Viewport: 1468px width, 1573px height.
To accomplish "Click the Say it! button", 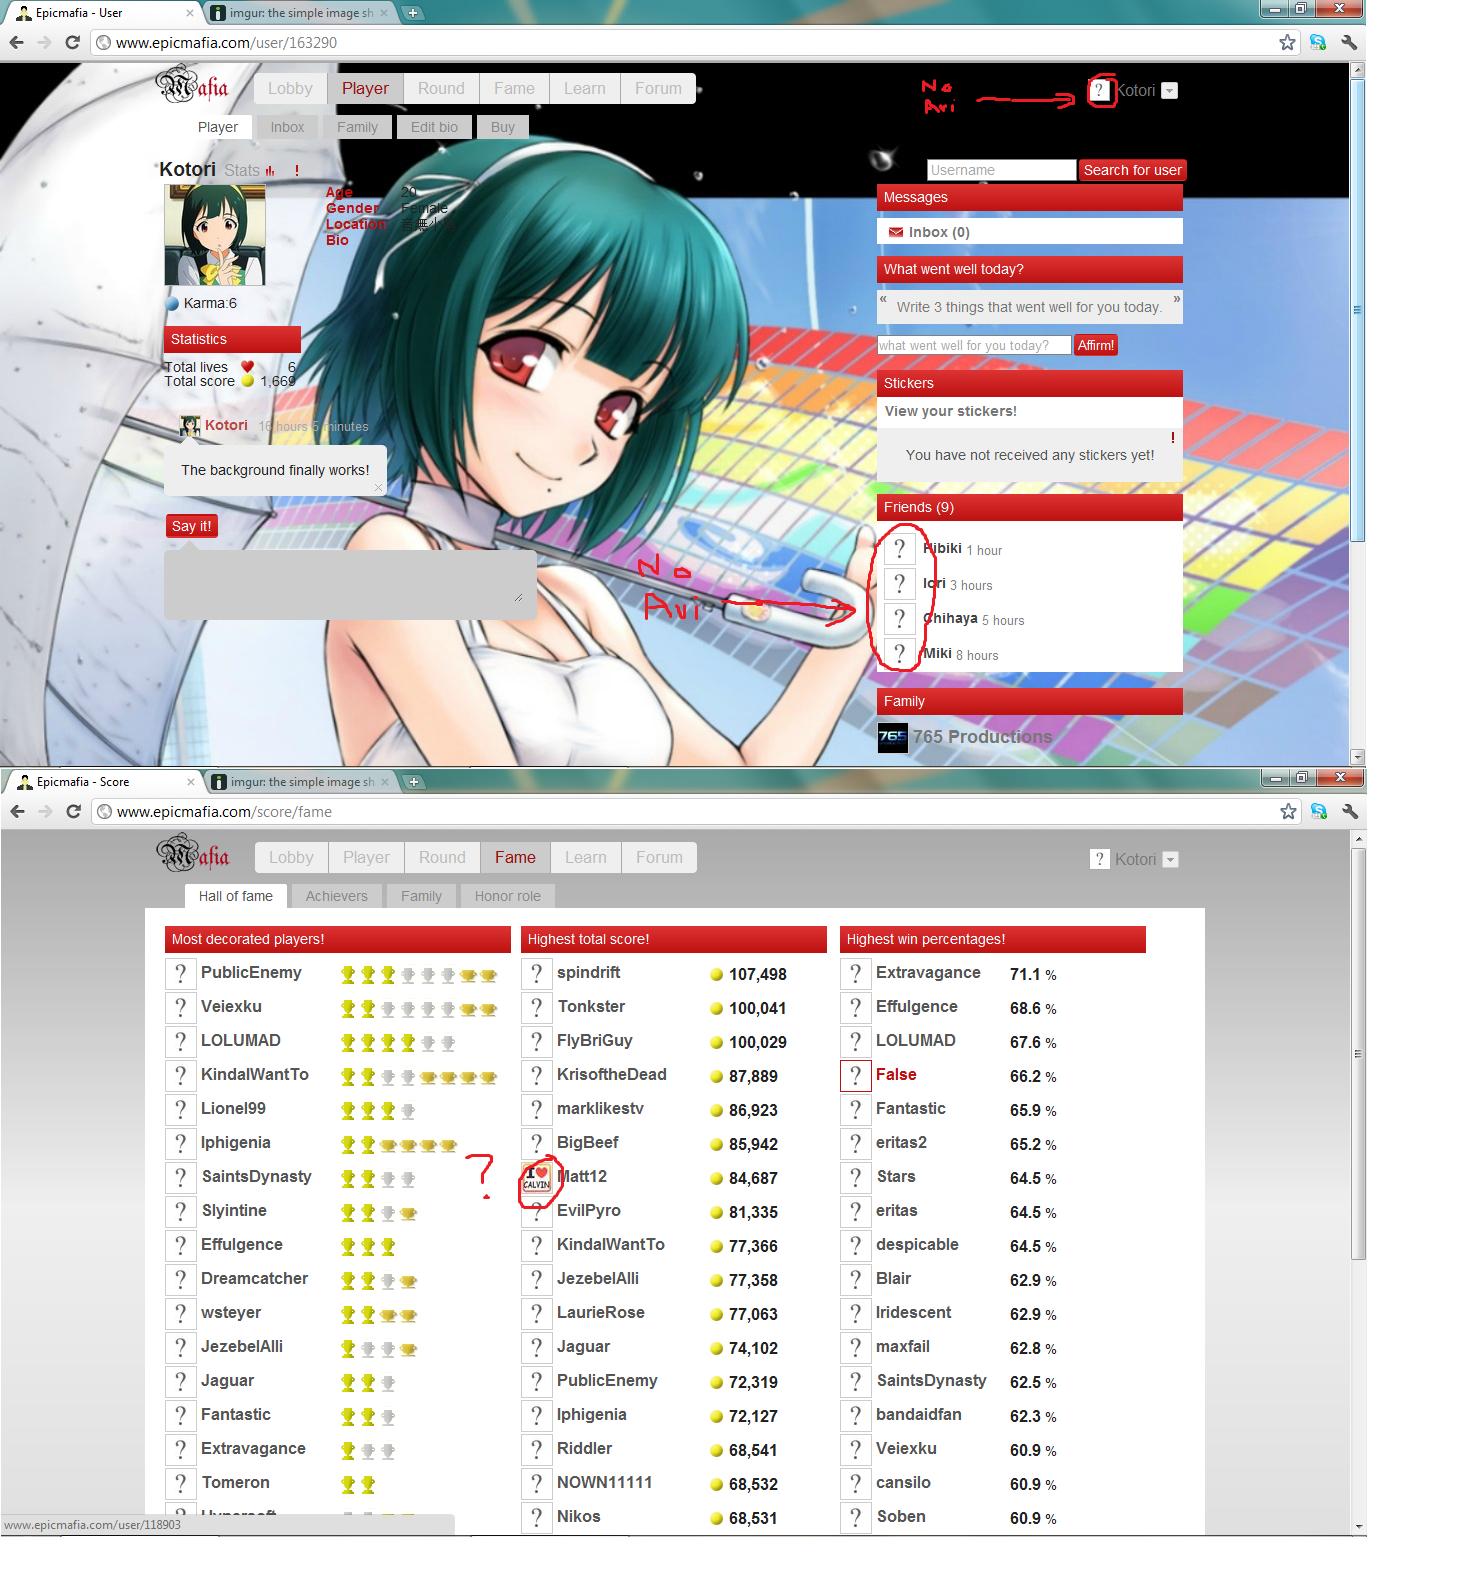I will 191,526.
